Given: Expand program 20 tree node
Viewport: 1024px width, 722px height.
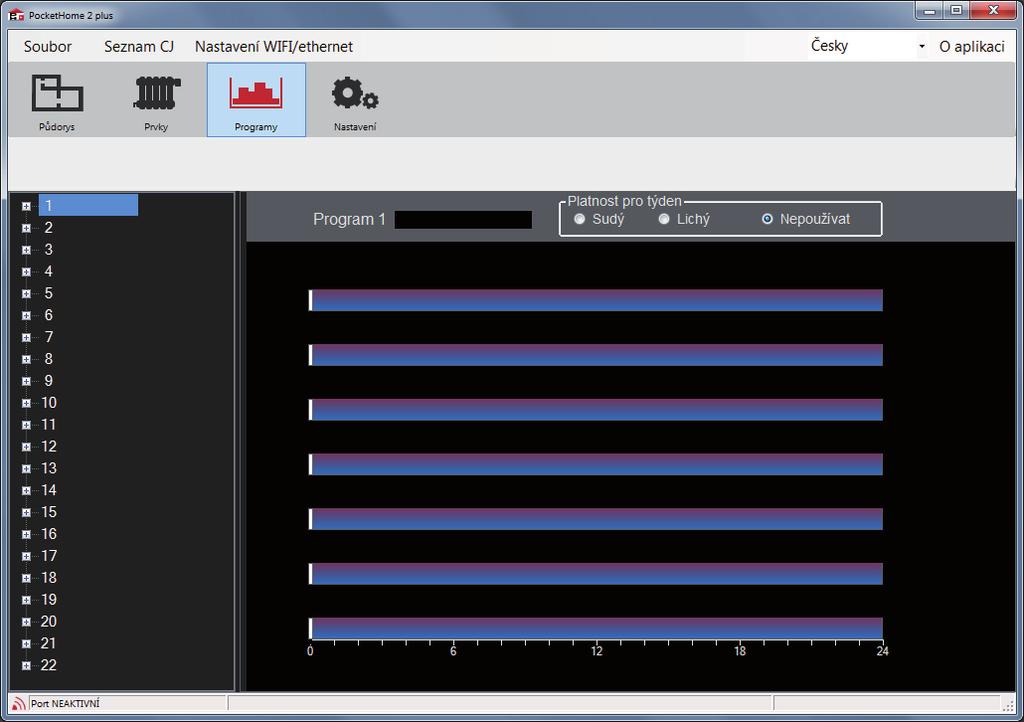Looking at the screenshot, I should [26, 622].
